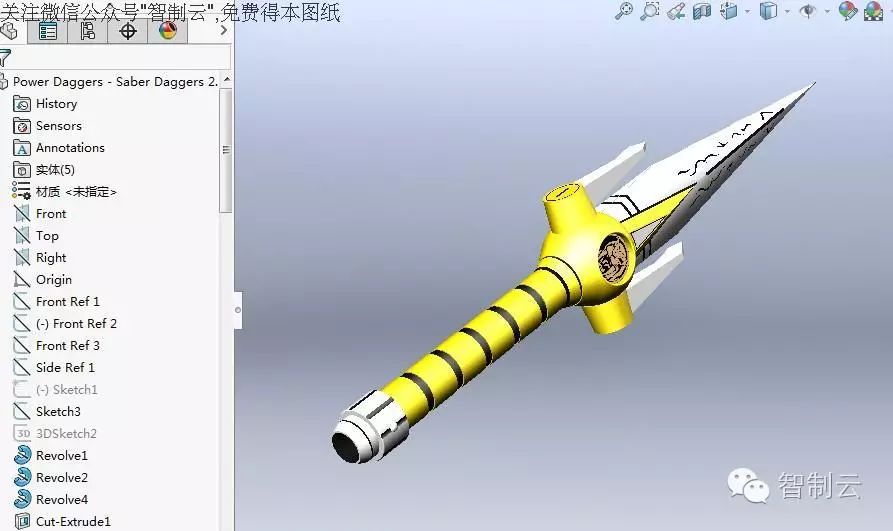Click the 3DSketch2 icon
The width and height of the screenshot is (893, 531).
22,434
